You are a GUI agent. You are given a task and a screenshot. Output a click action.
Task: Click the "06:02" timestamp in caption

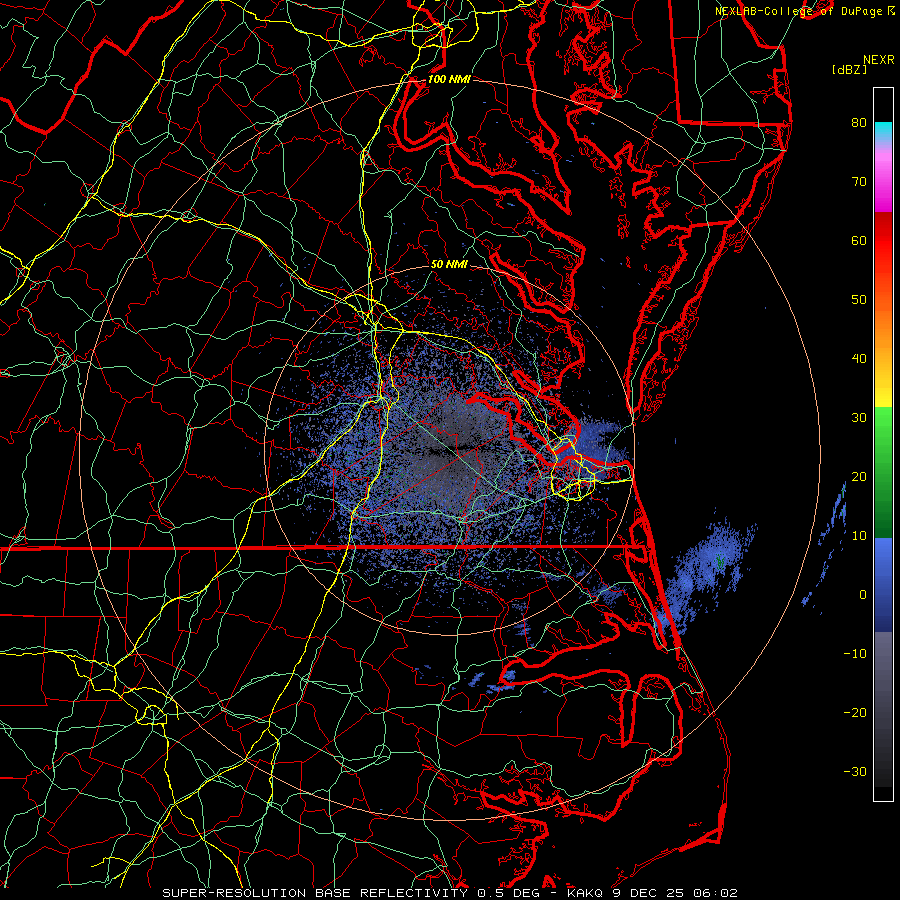tap(715, 893)
